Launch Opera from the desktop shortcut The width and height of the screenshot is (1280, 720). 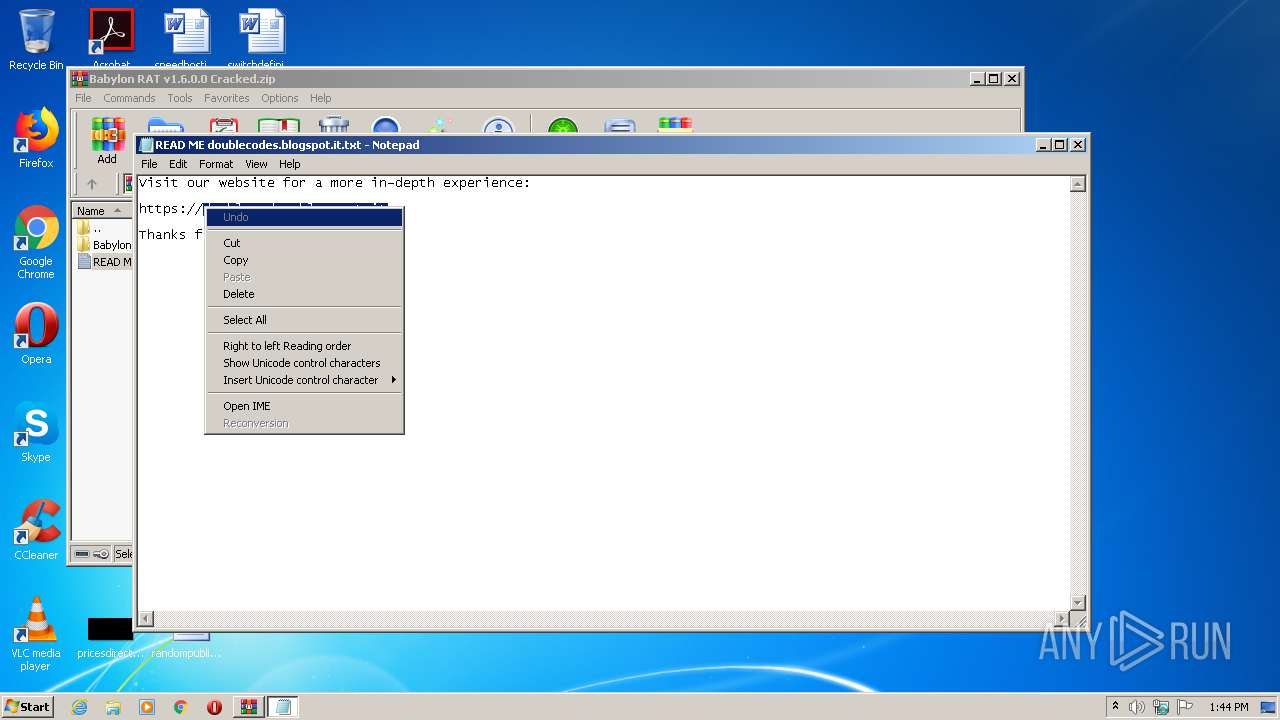(x=36, y=334)
